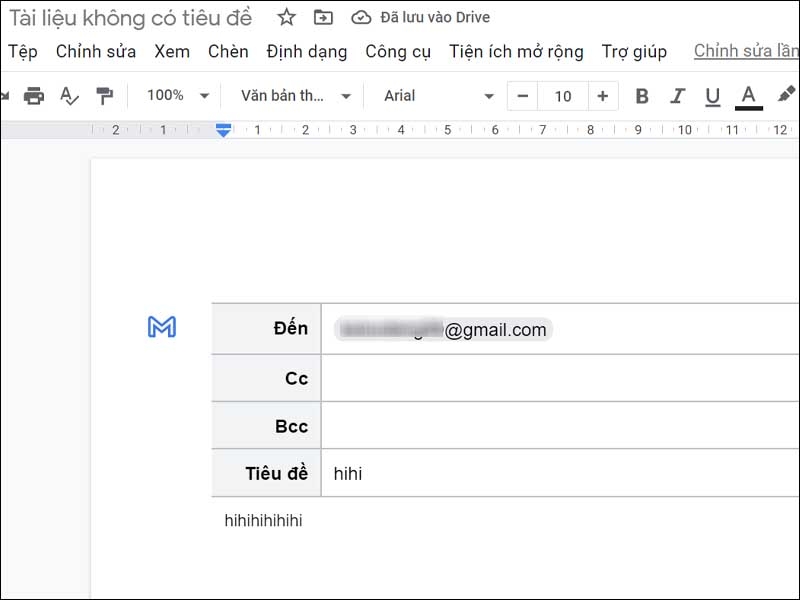Toggle bold formatting

[641, 96]
